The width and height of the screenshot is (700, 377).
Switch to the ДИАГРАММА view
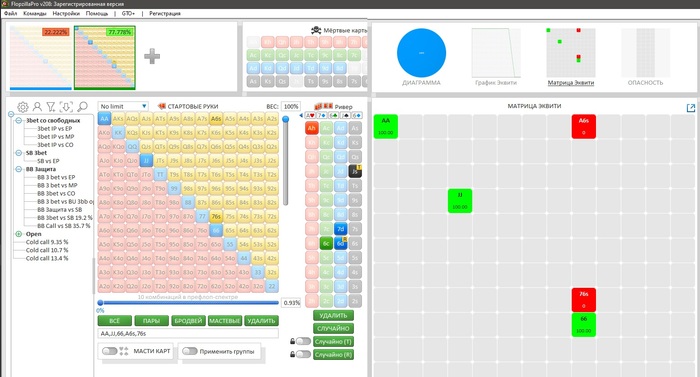point(421,57)
